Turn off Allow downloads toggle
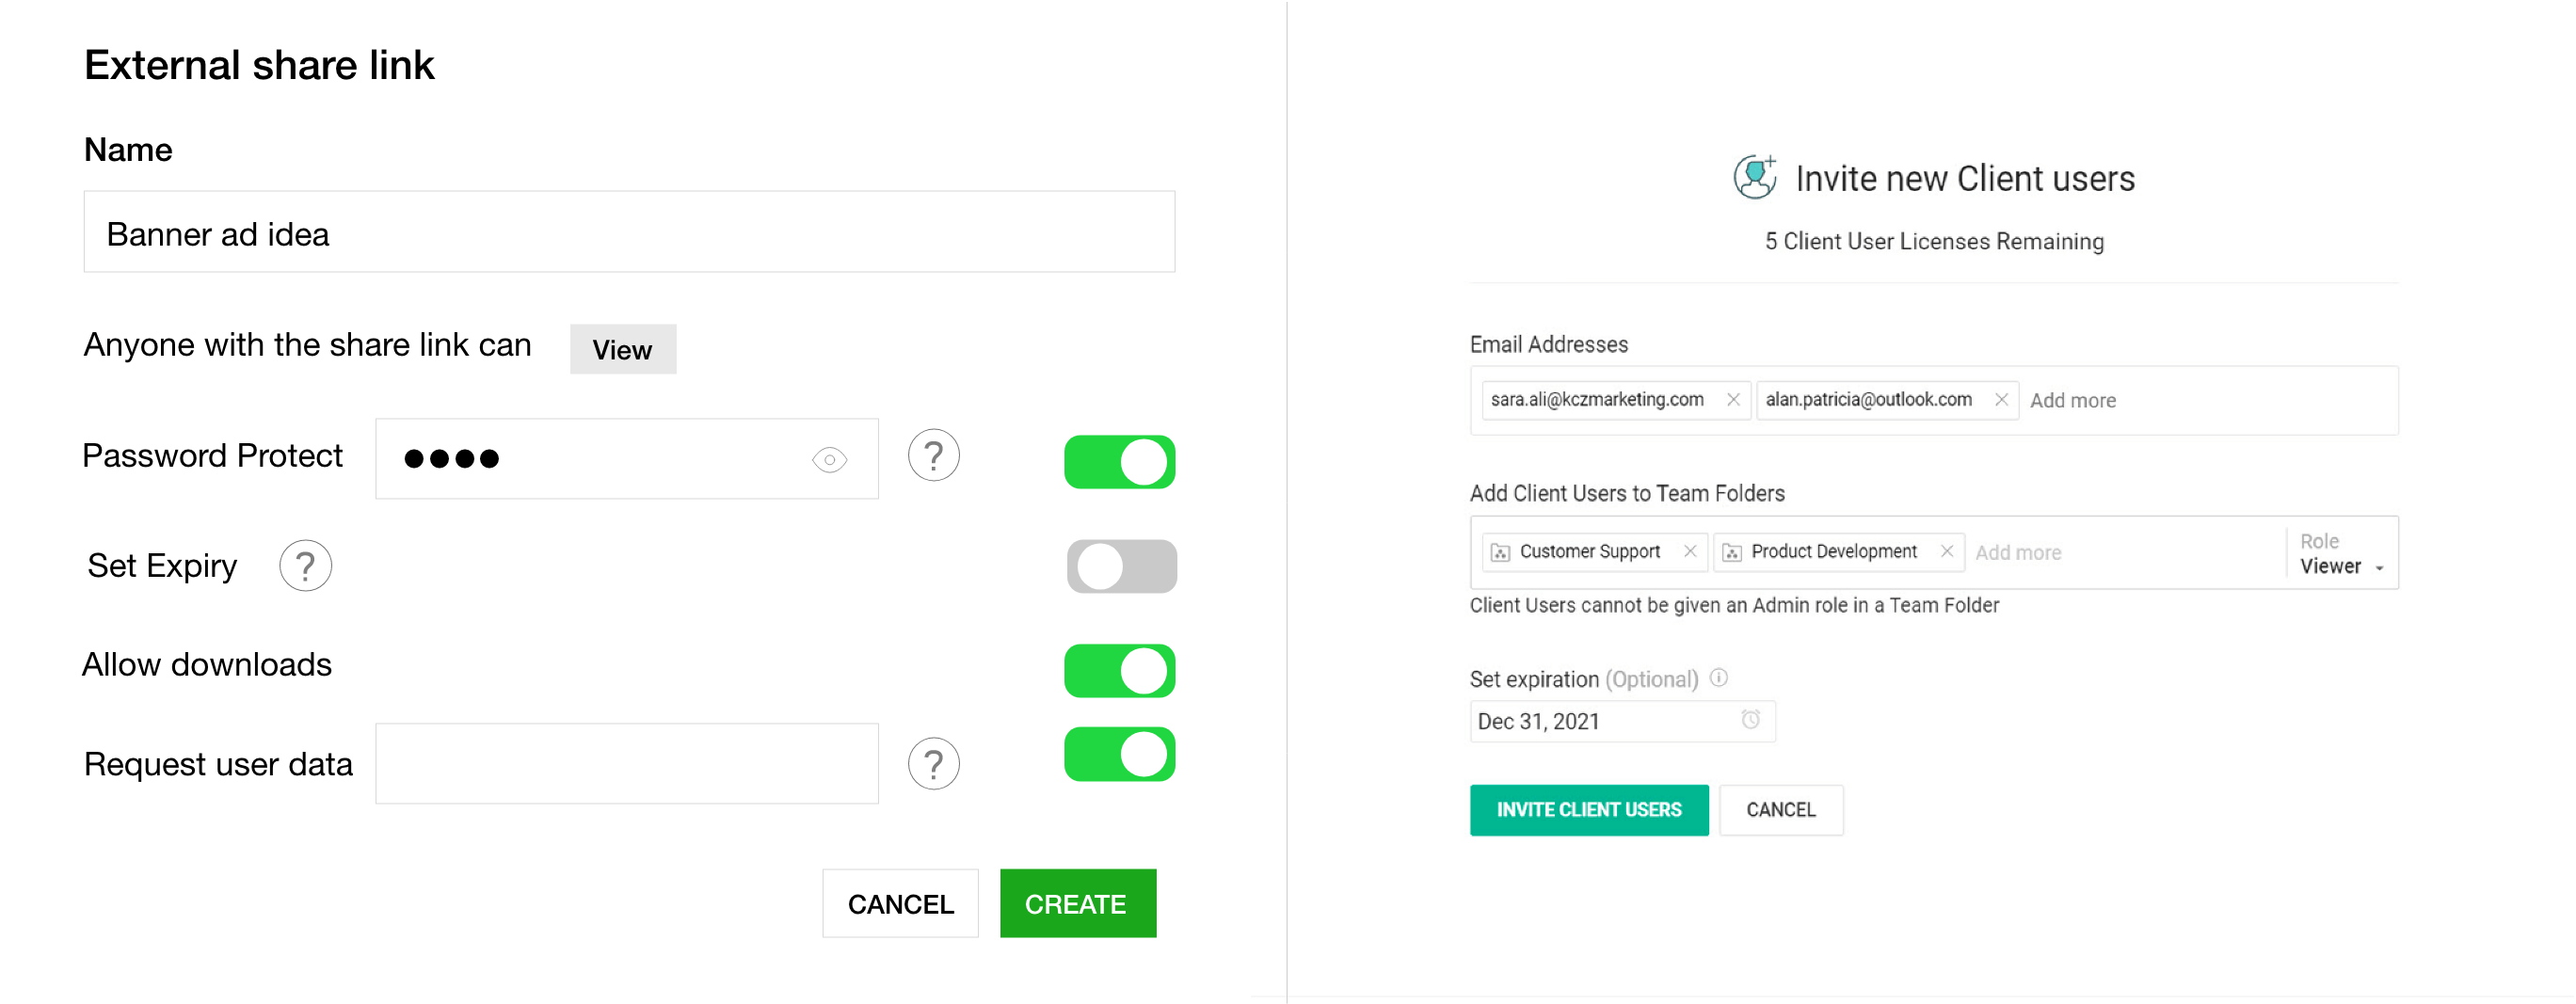Viewport: 2576px width, 1004px height. pos(1119,671)
